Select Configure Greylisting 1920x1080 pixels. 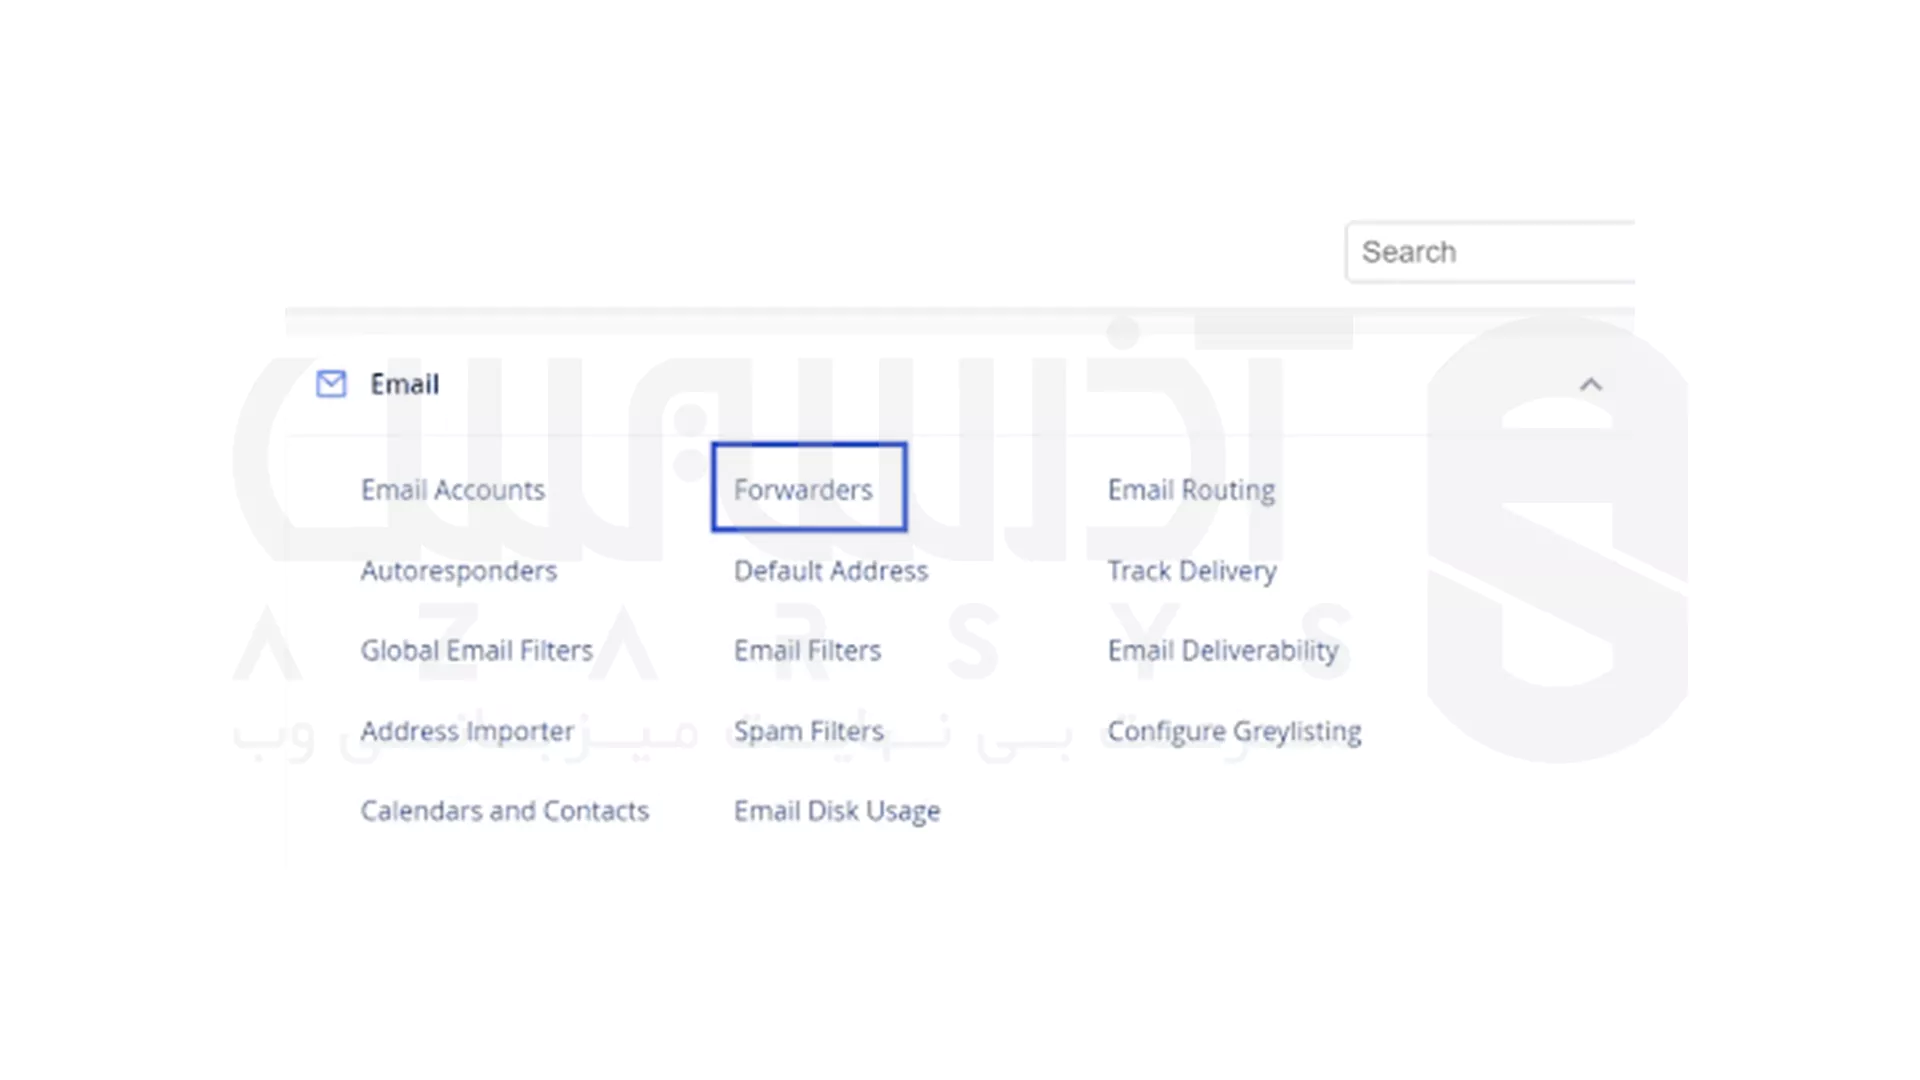point(1235,731)
